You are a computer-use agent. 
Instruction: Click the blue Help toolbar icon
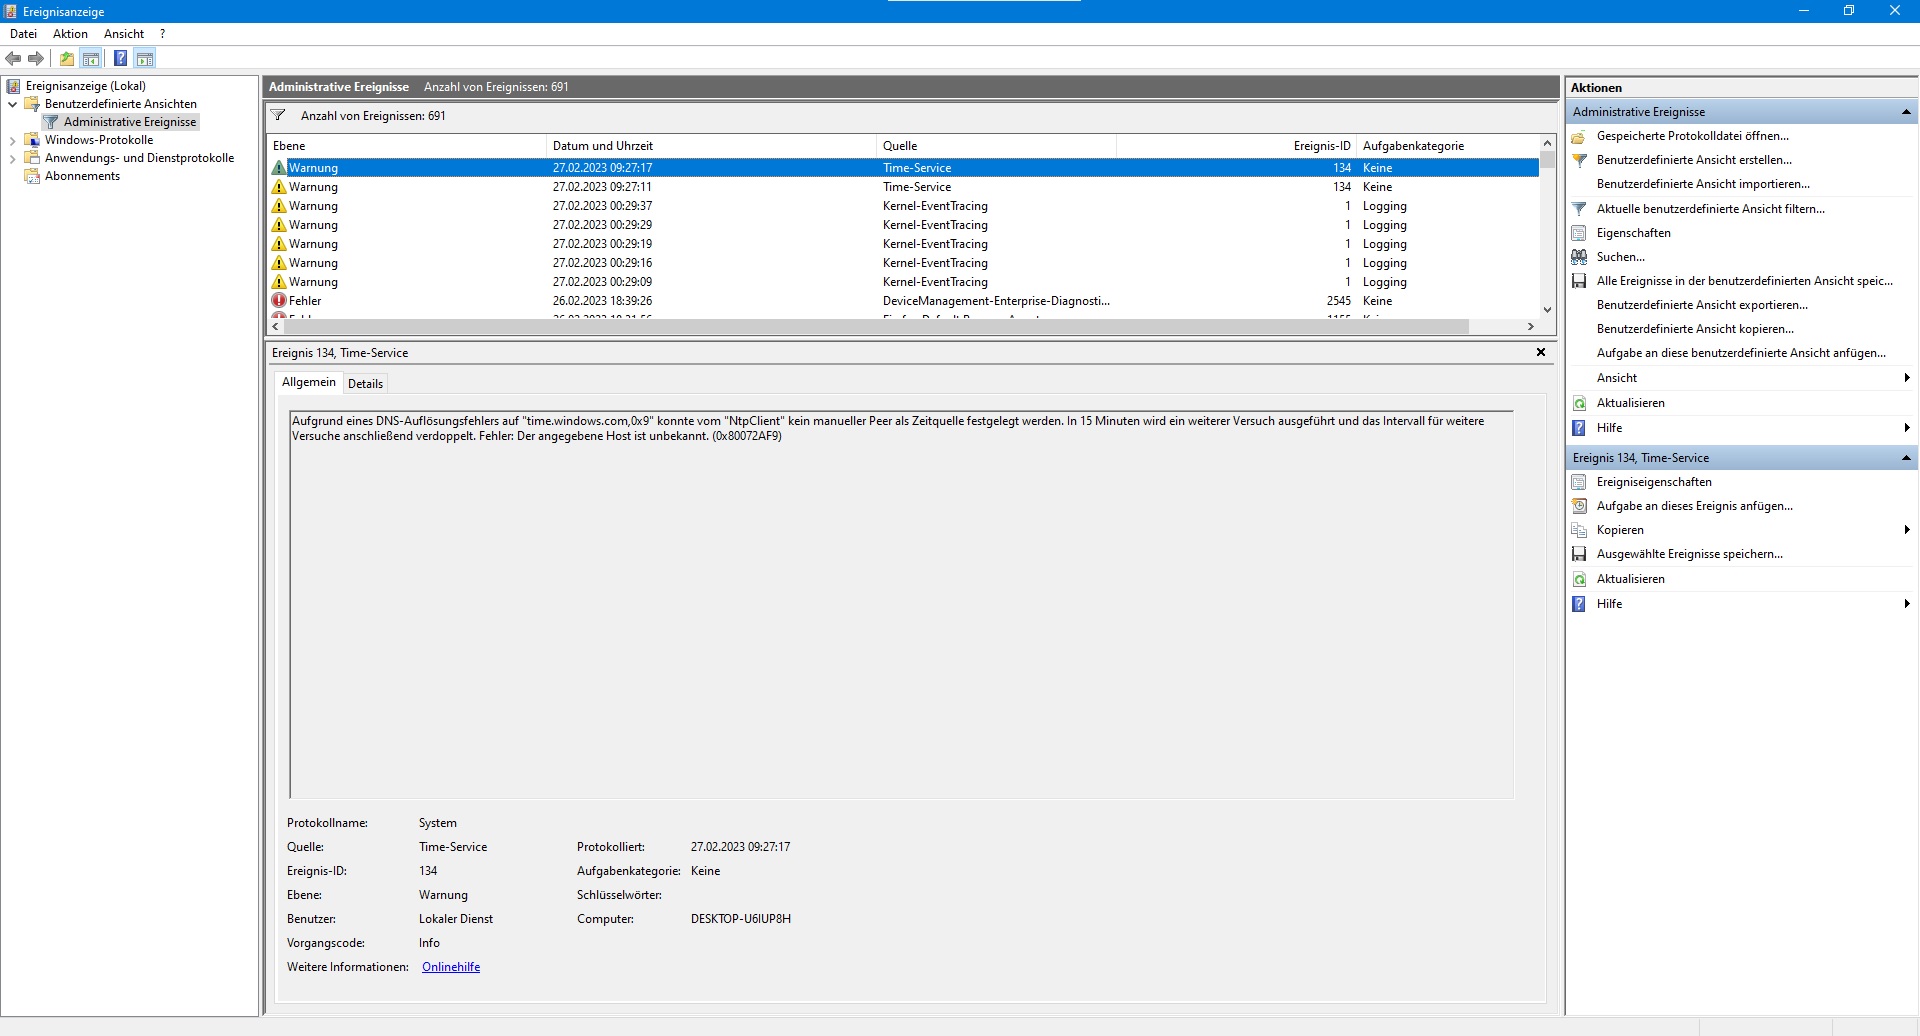click(x=120, y=59)
